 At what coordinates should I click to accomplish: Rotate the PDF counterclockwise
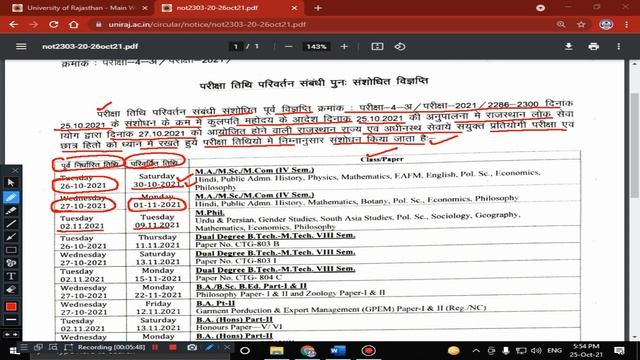(x=400, y=47)
